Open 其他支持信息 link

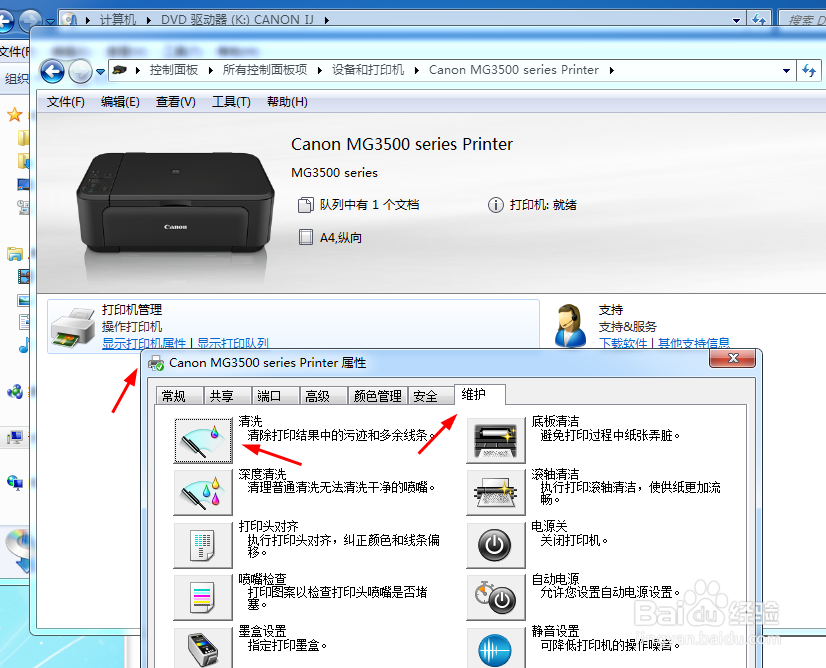[694, 343]
